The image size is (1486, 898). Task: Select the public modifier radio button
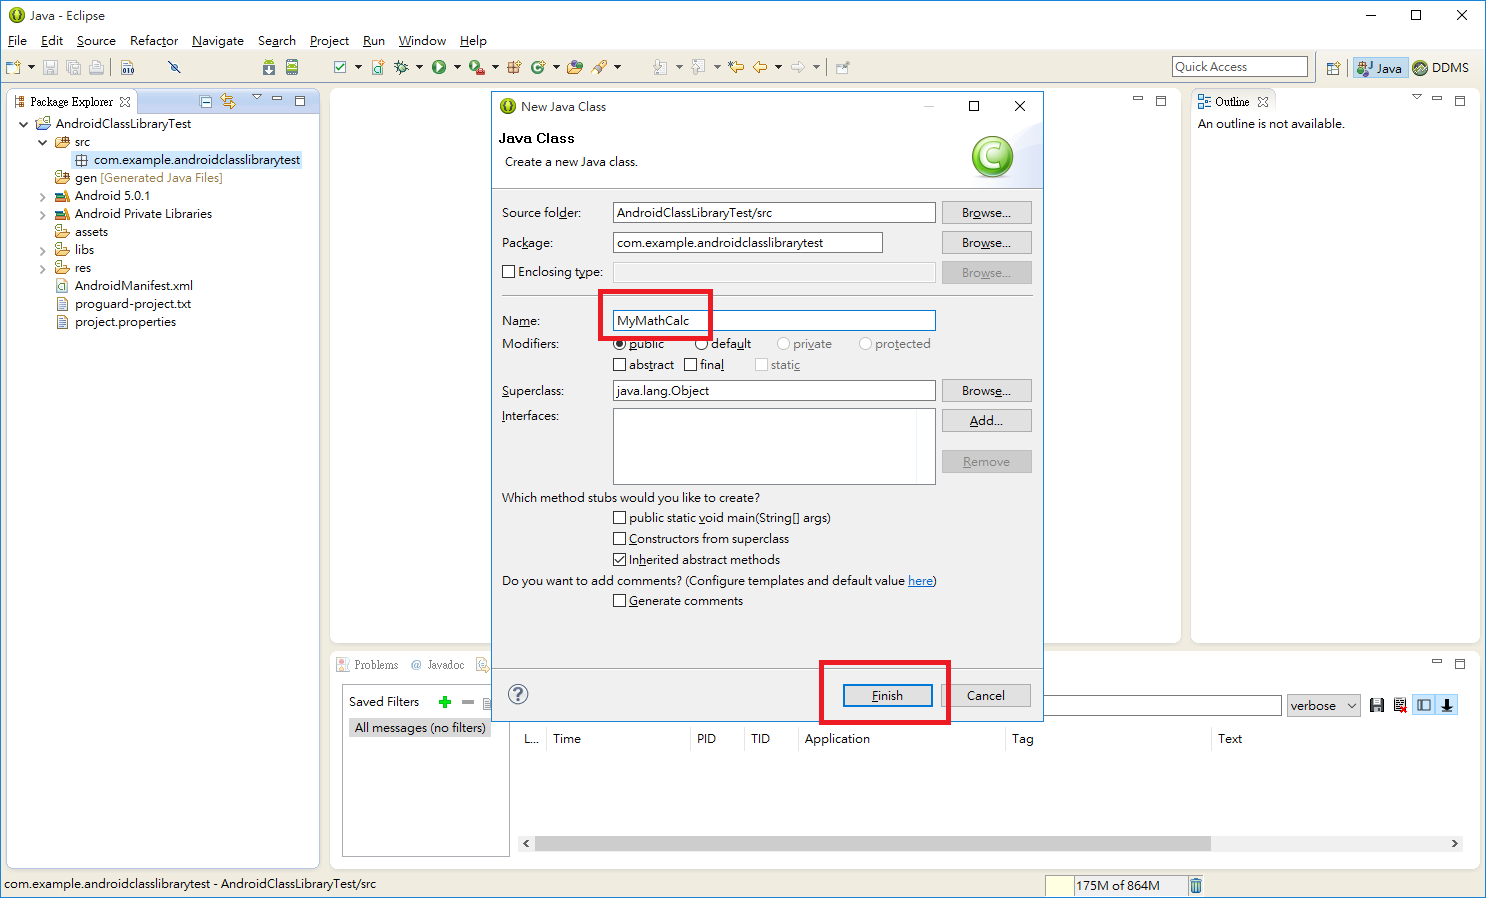point(620,344)
